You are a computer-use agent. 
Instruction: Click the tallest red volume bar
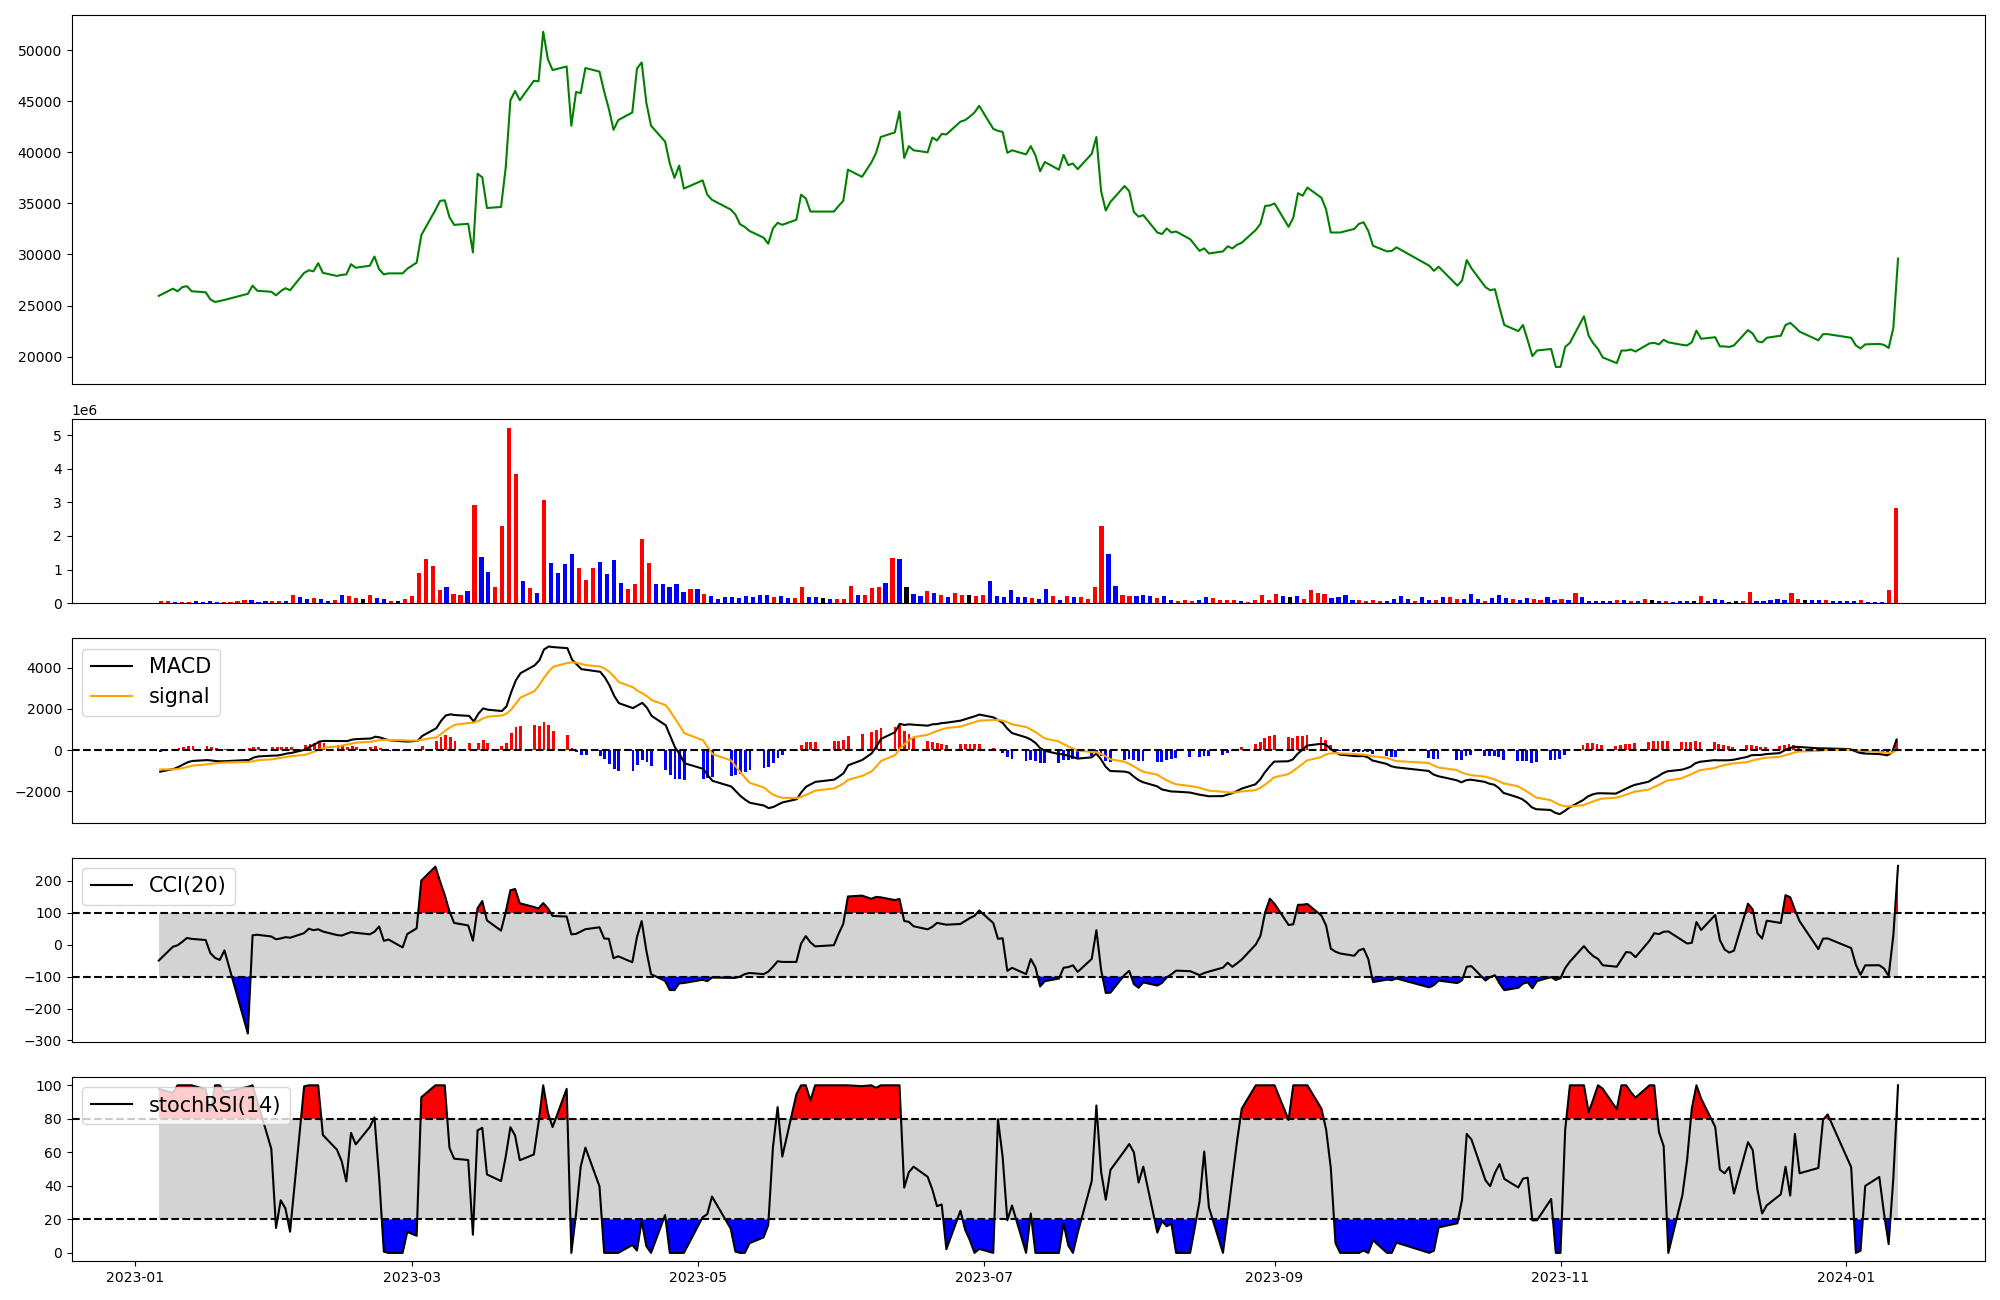click(x=509, y=515)
